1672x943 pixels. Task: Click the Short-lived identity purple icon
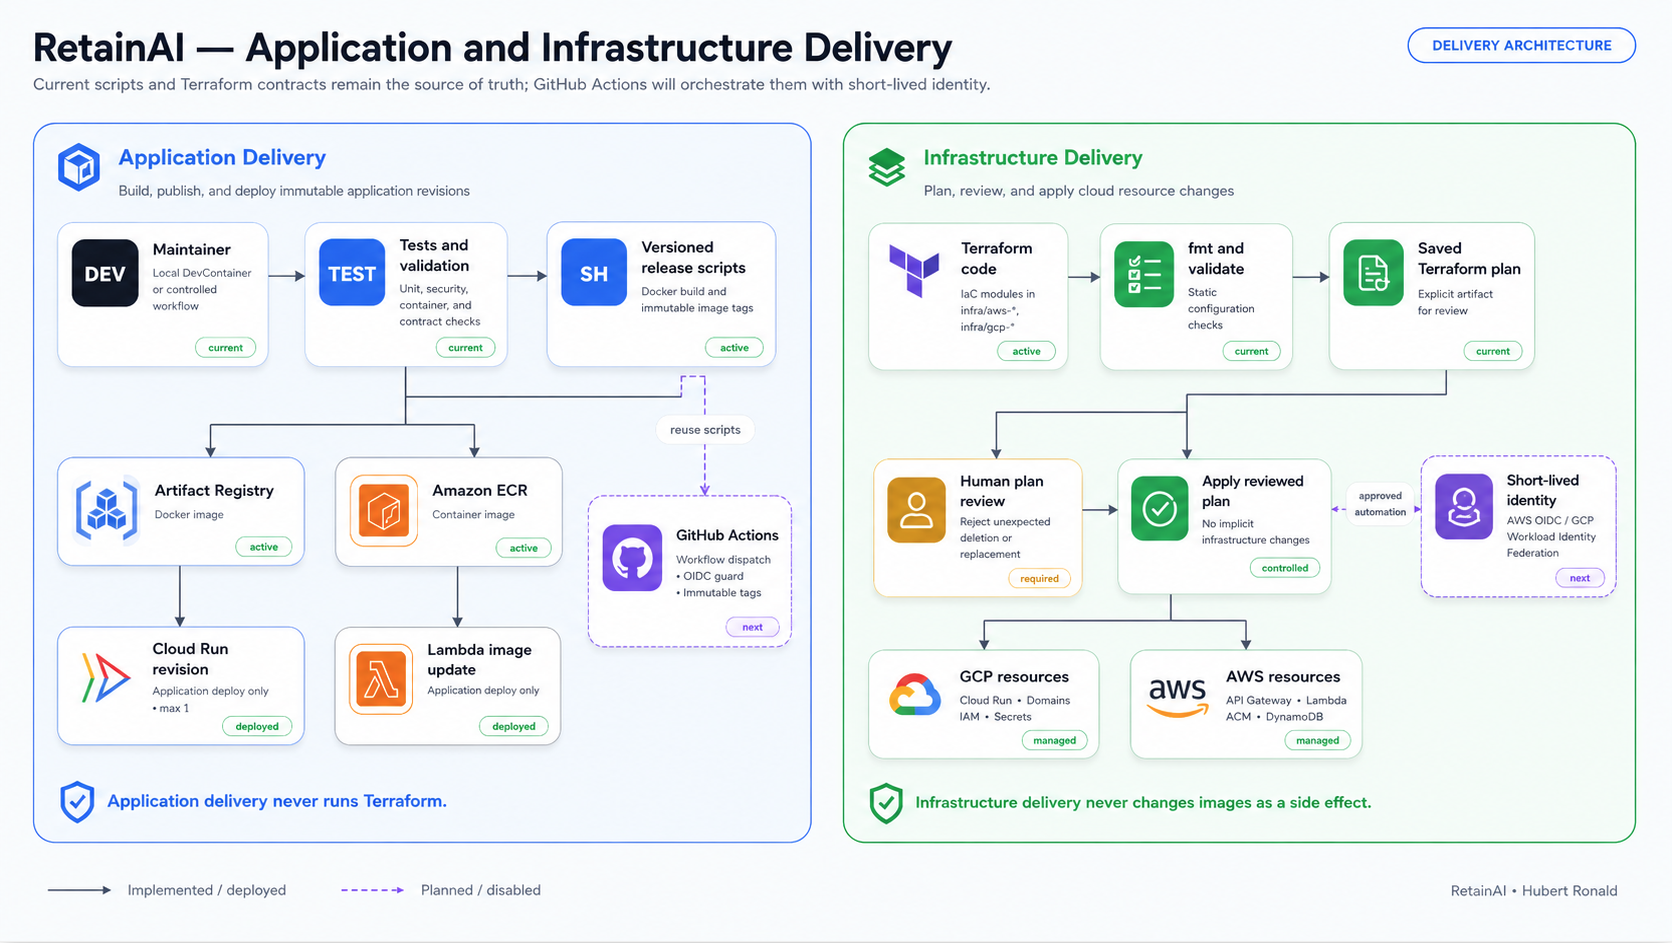point(1464,506)
